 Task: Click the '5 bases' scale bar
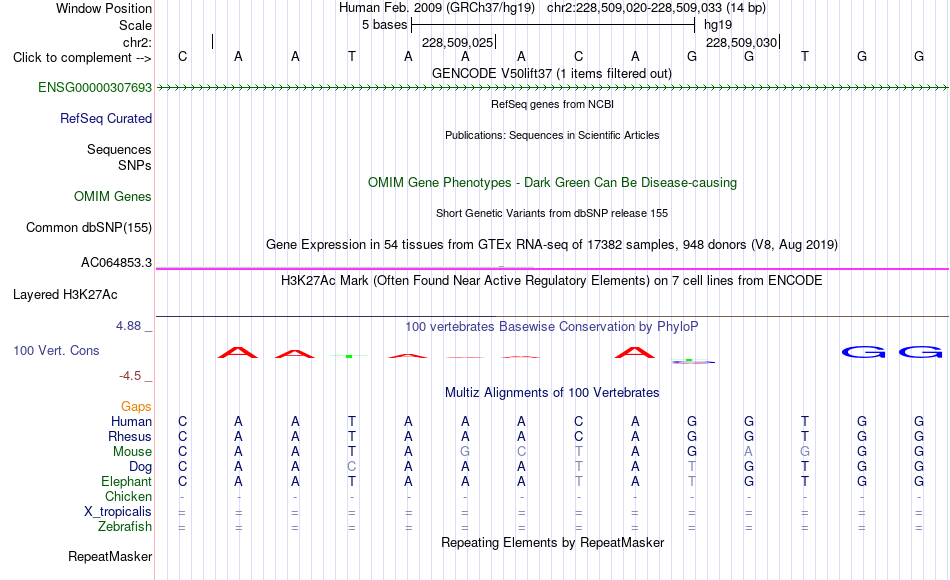coord(553,25)
